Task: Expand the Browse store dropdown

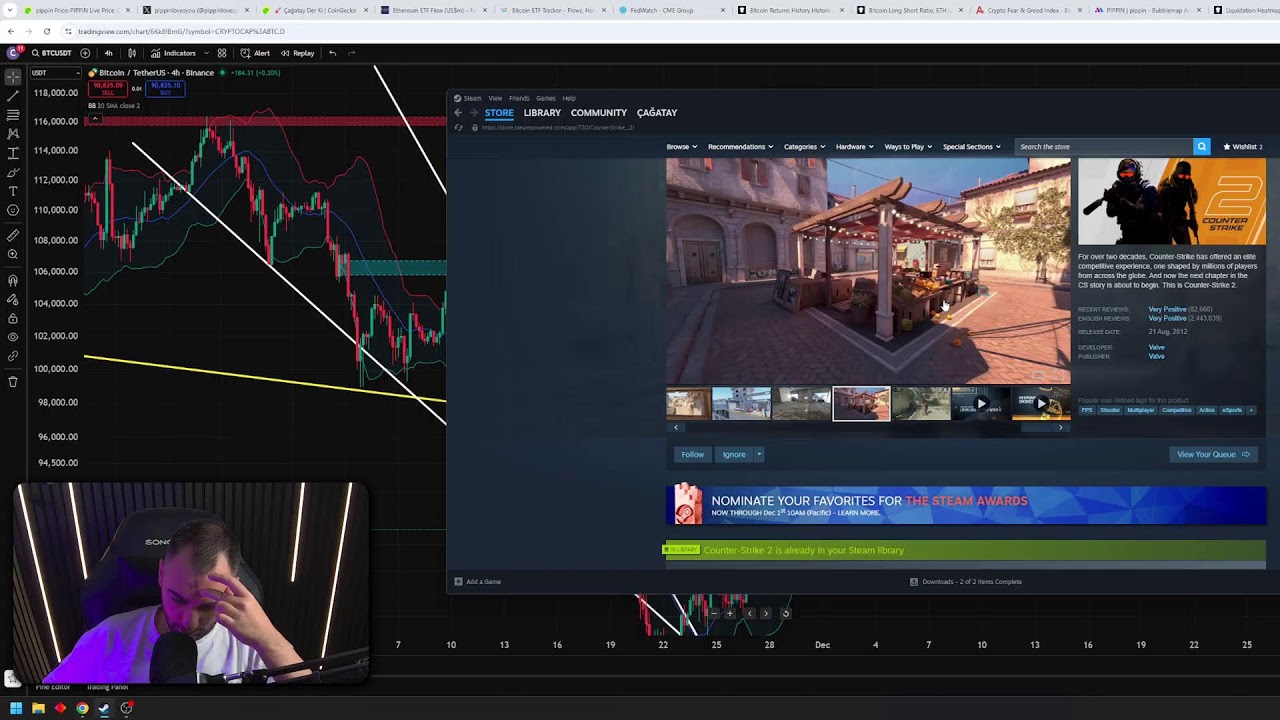Action: click(682, 147)
